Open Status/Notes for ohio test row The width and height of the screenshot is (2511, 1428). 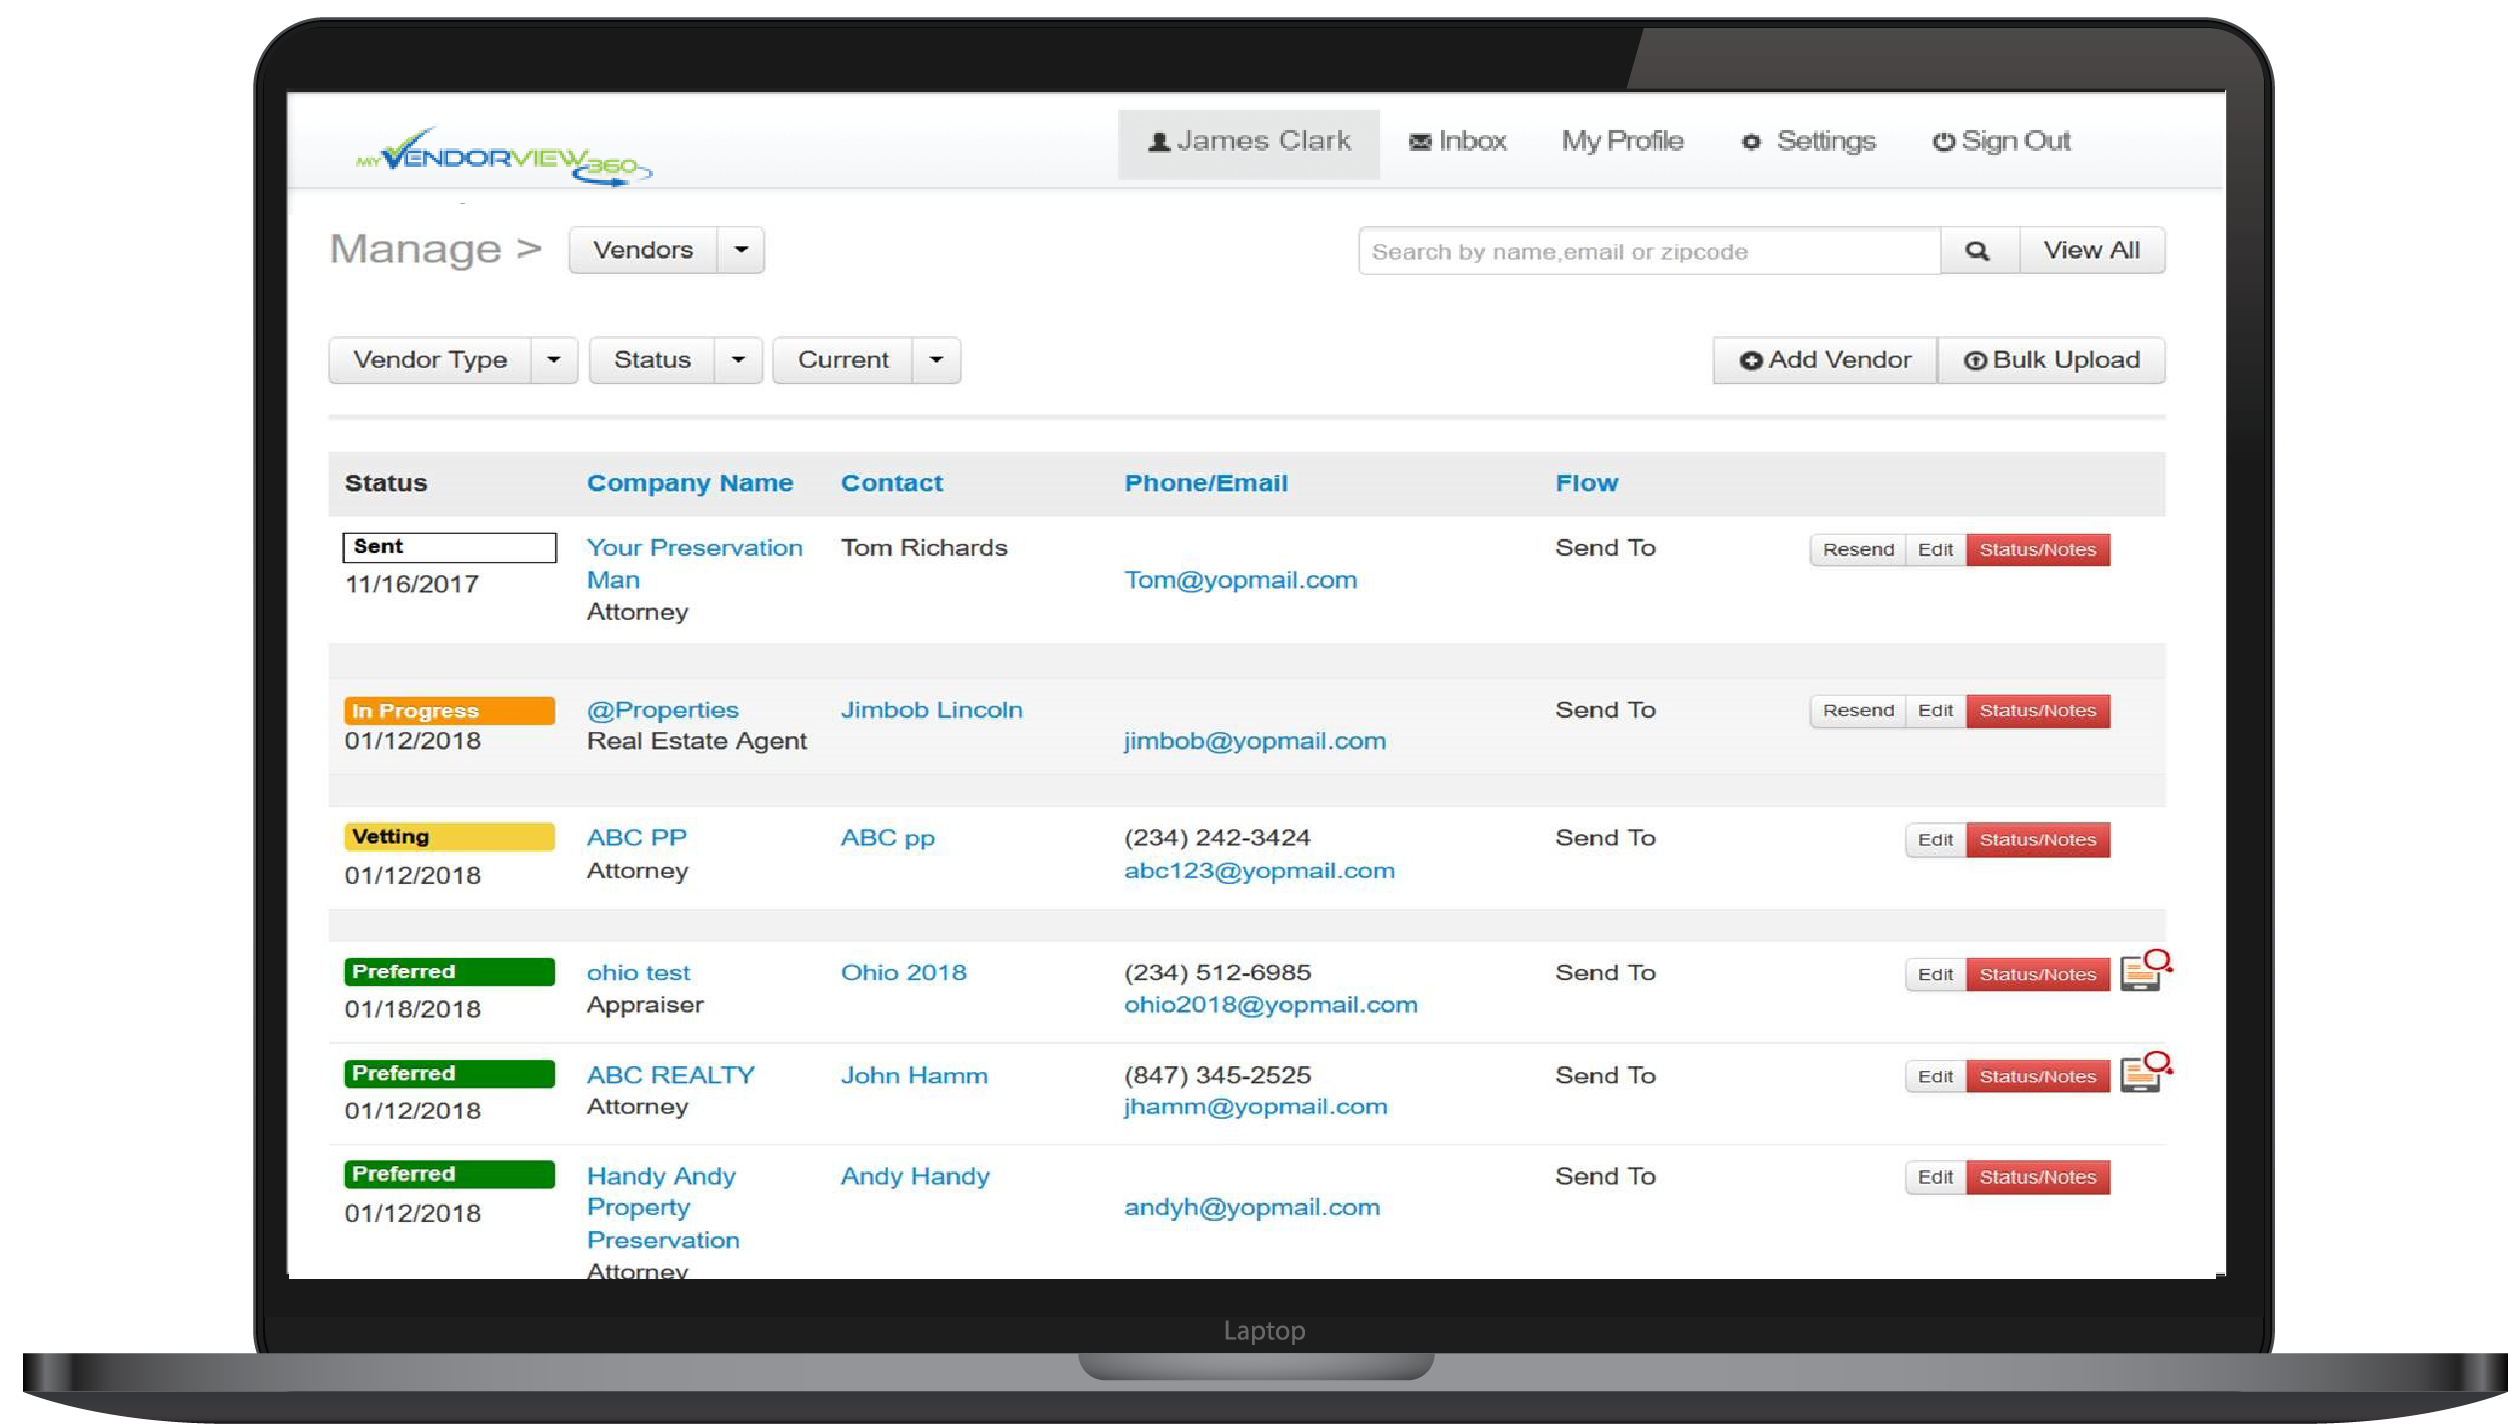[x=2039, y=975]
